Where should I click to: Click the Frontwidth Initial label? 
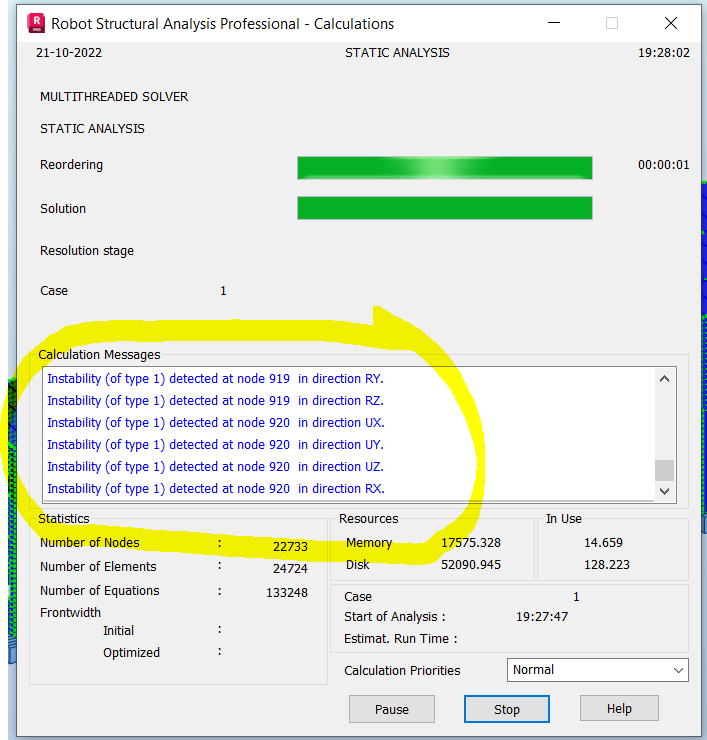click(x=118, y=631)
